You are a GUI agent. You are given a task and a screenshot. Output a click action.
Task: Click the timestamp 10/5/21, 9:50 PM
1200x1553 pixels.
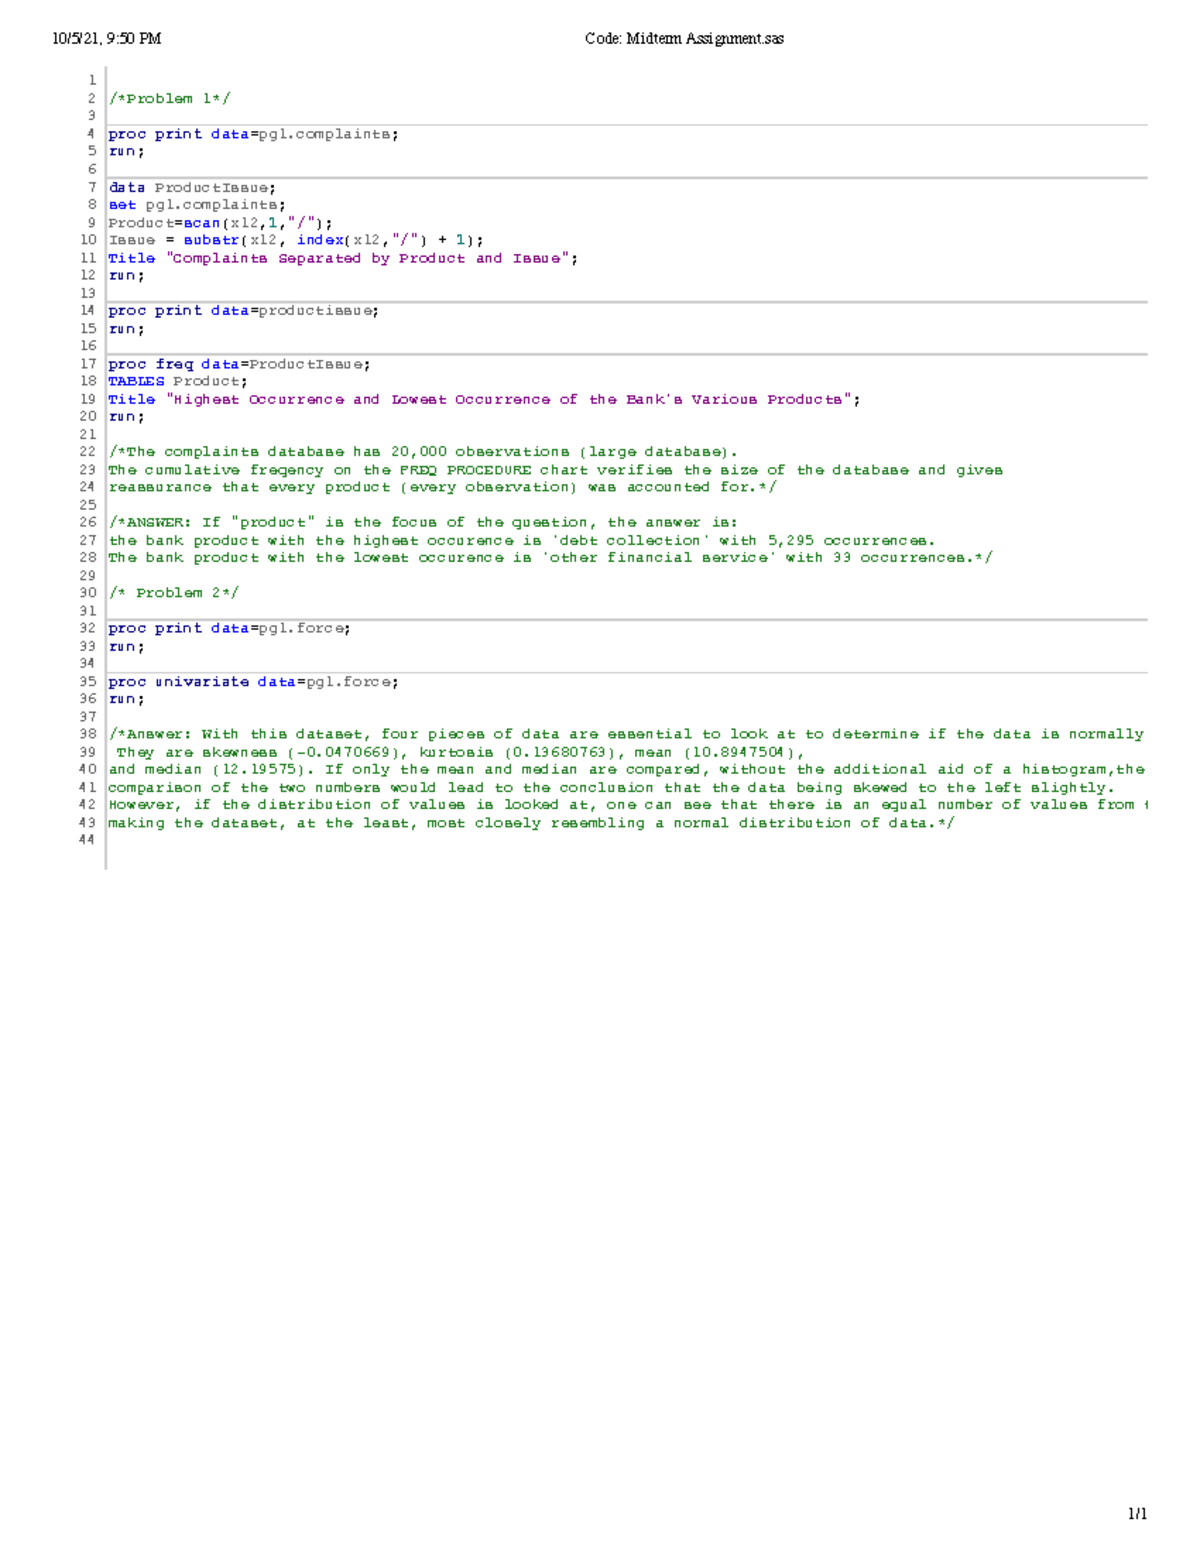(109, 38)
